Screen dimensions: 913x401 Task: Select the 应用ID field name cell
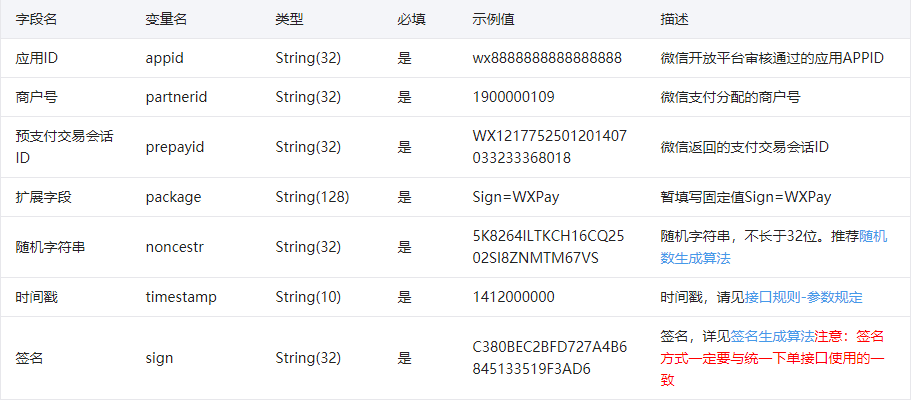click(36, 58)
